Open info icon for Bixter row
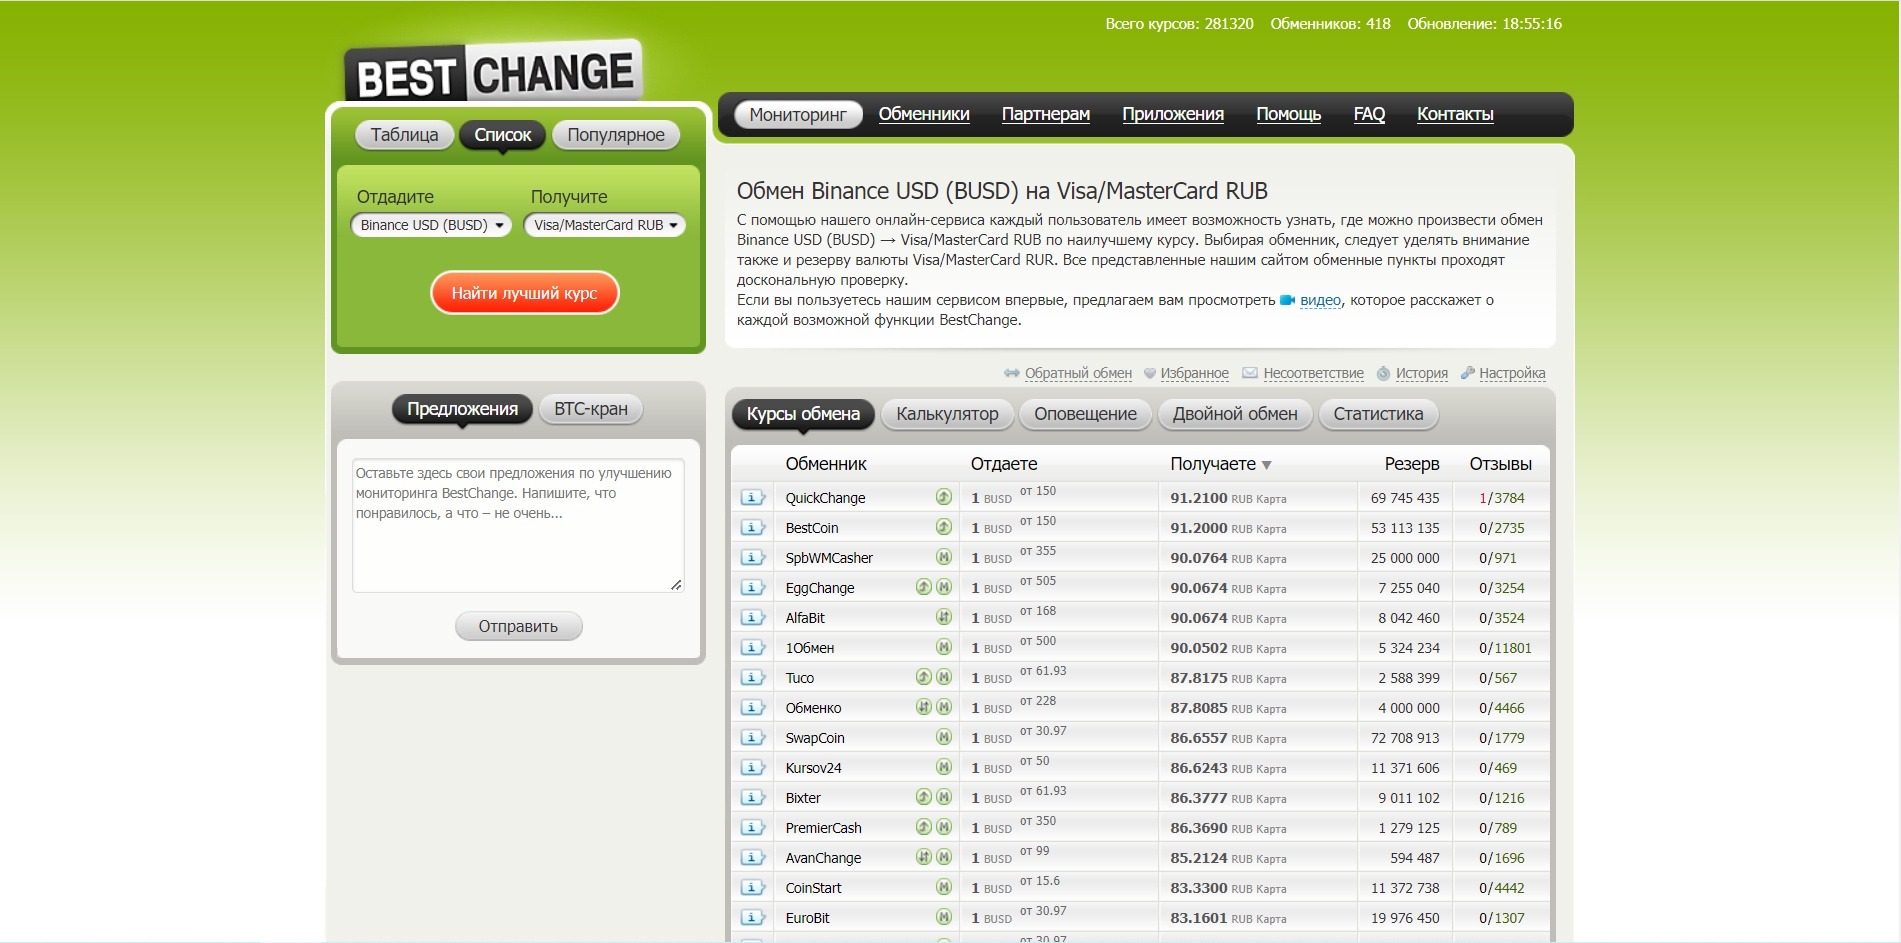This screenshot has height=943, width=1901. pyautogui.click(x=752, y=798)
